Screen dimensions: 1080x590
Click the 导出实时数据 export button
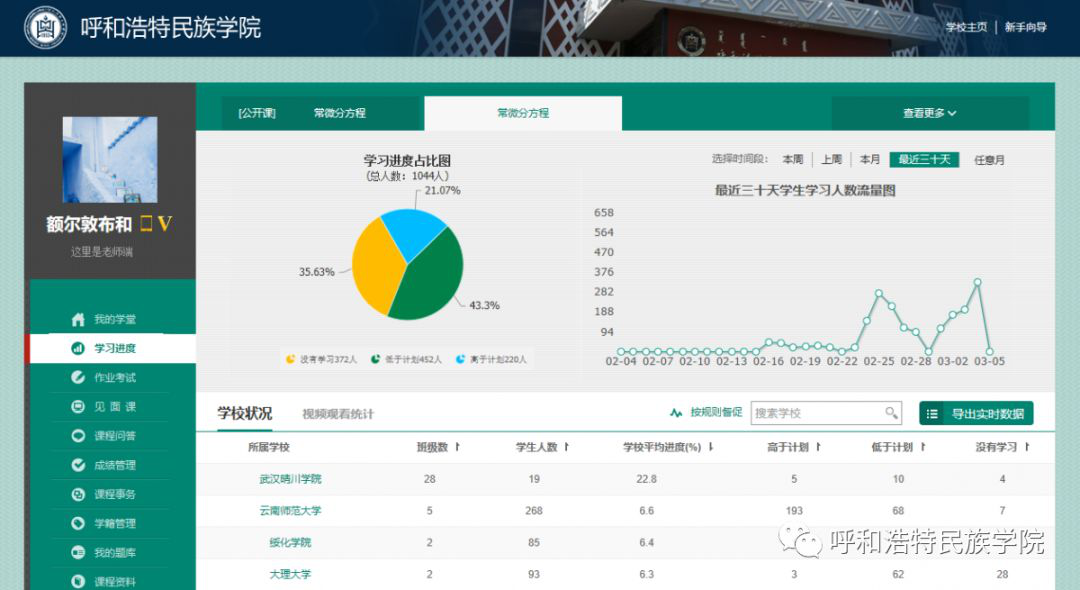click(975, 413)
